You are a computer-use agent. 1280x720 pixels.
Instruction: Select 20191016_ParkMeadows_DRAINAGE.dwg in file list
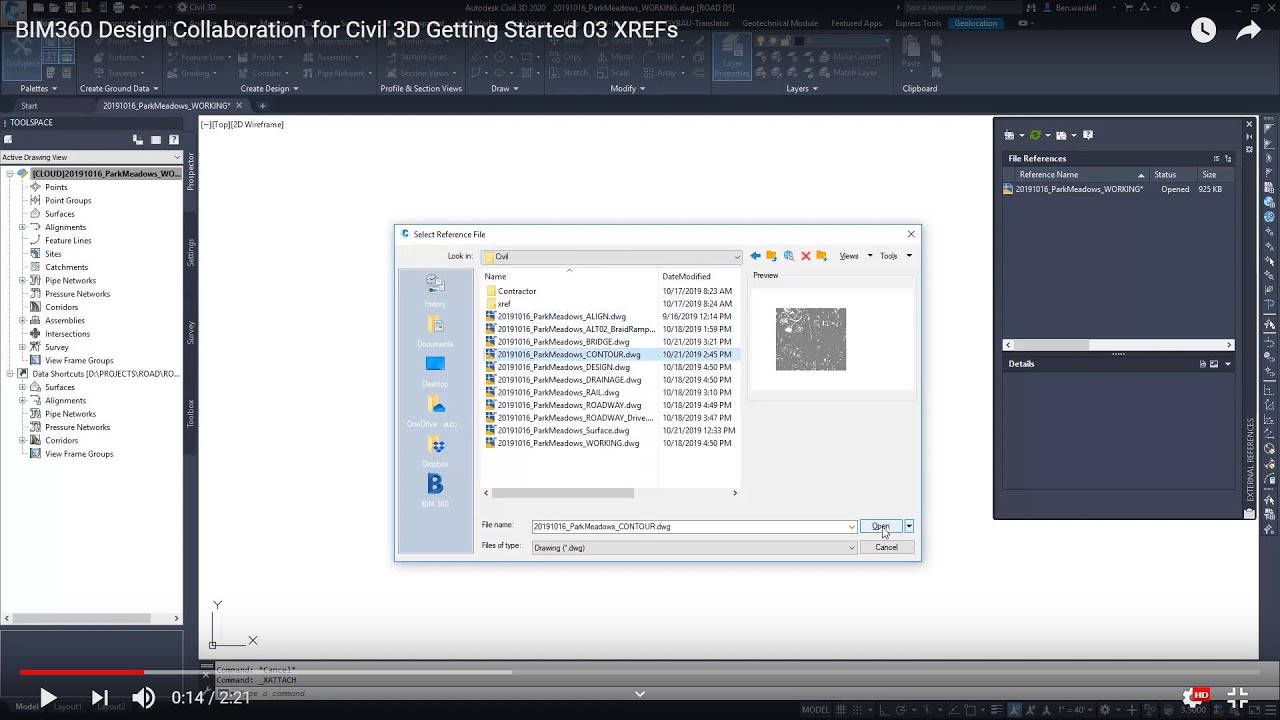(569, 380)
